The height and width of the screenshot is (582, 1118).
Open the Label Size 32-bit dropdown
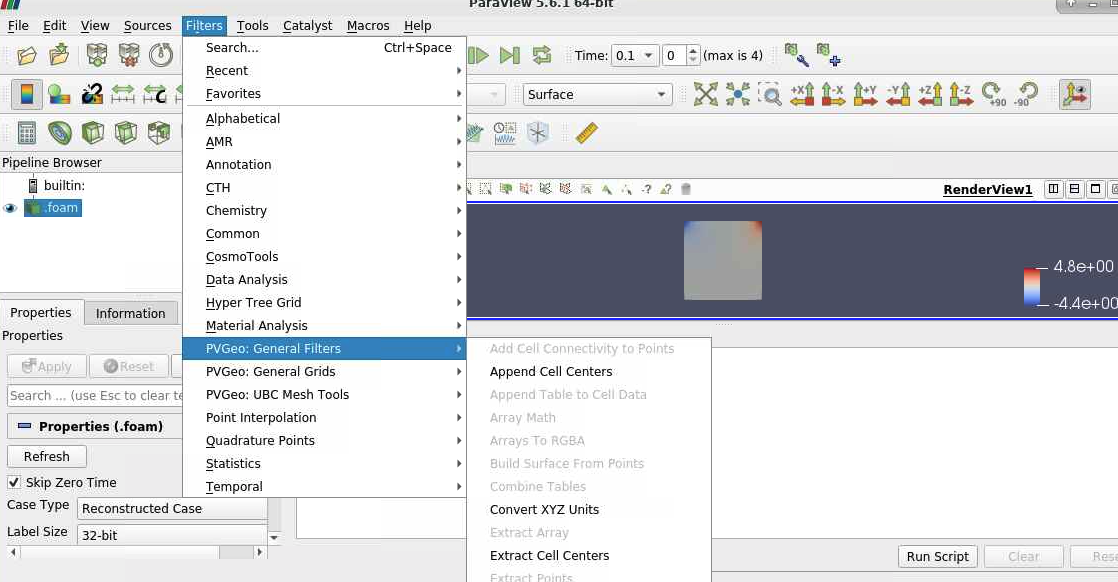[x=172, y=535]
